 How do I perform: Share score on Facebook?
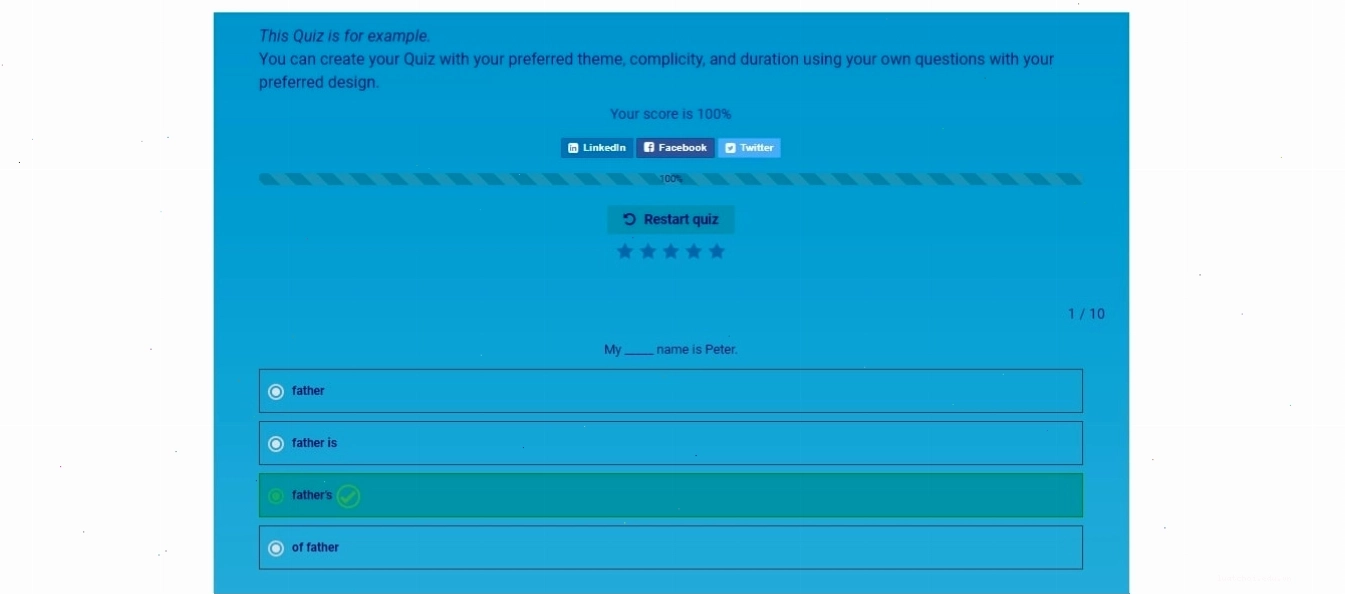pyautogui.click(x=675, y=148)
